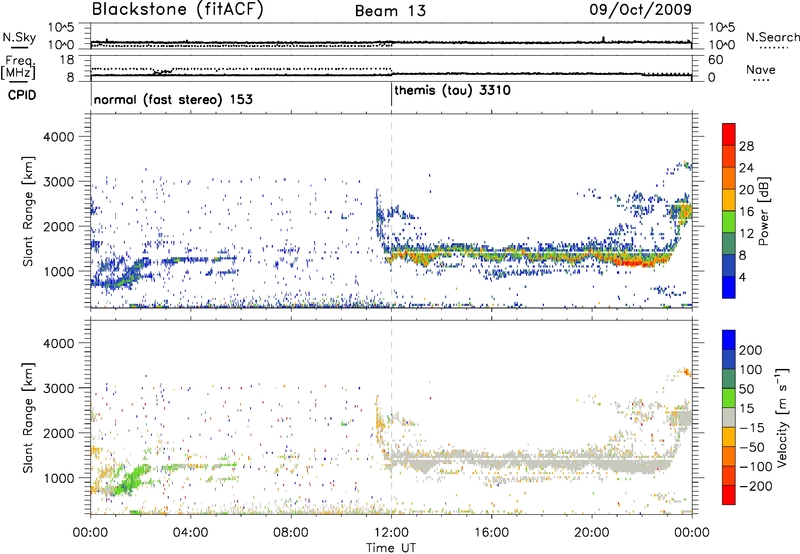The image size is (800, 554).
Task: Click the green velocity scatter near 01:30
Action: [132, 481]
